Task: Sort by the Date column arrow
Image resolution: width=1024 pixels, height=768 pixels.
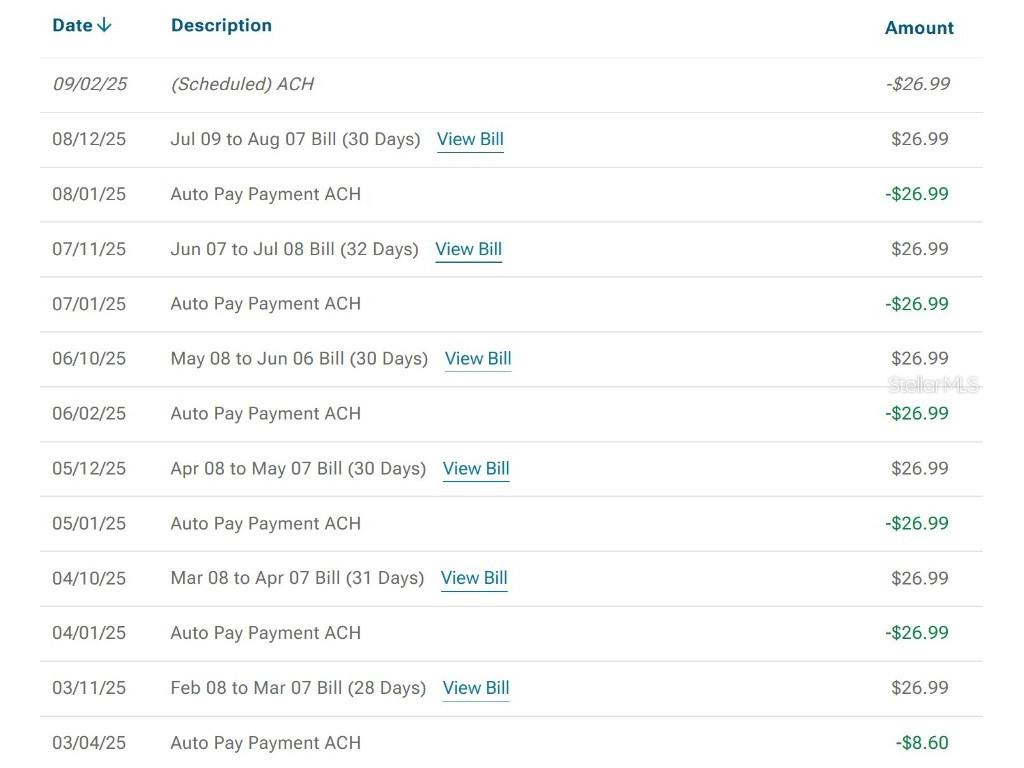Action: pos(105,26)
